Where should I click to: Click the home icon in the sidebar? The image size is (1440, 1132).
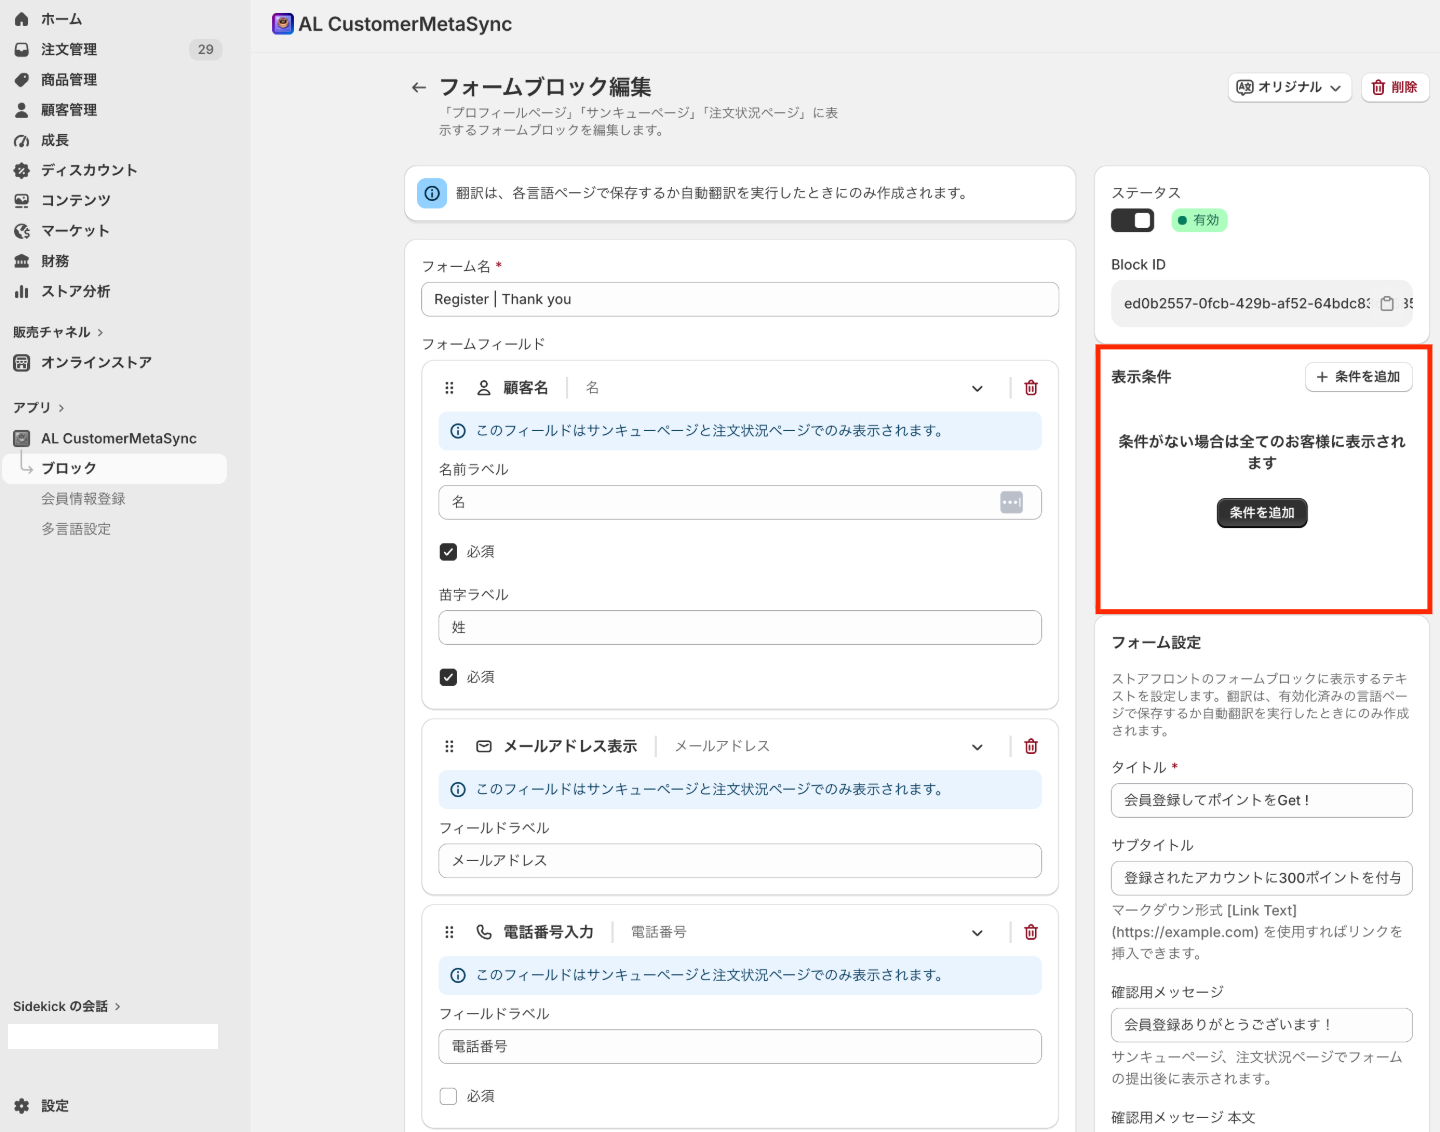point(22,19)
